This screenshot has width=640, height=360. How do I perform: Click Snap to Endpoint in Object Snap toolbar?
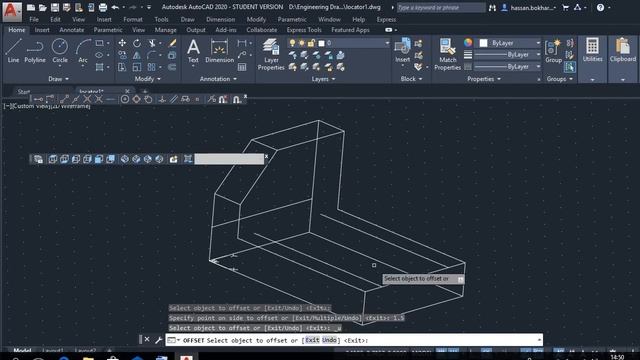(64, 99)
